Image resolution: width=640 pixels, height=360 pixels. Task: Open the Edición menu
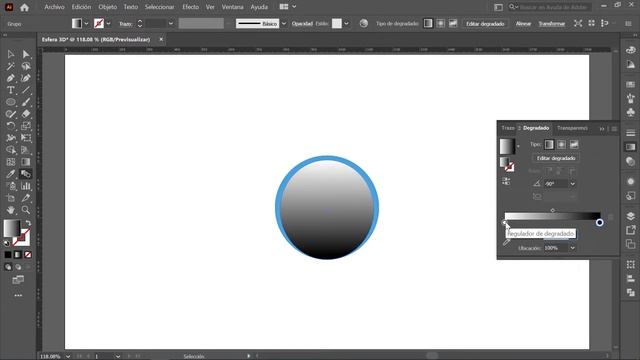tap(81, 7)
